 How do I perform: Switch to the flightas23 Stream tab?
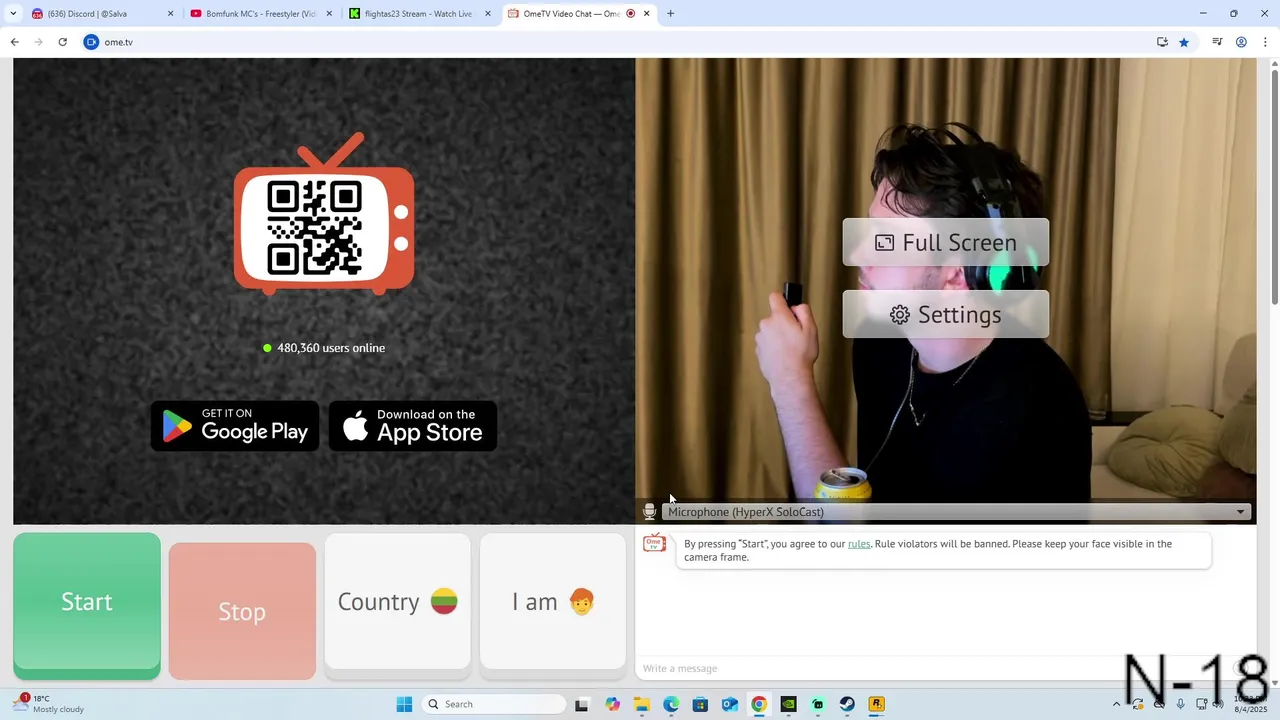(418, 14)
